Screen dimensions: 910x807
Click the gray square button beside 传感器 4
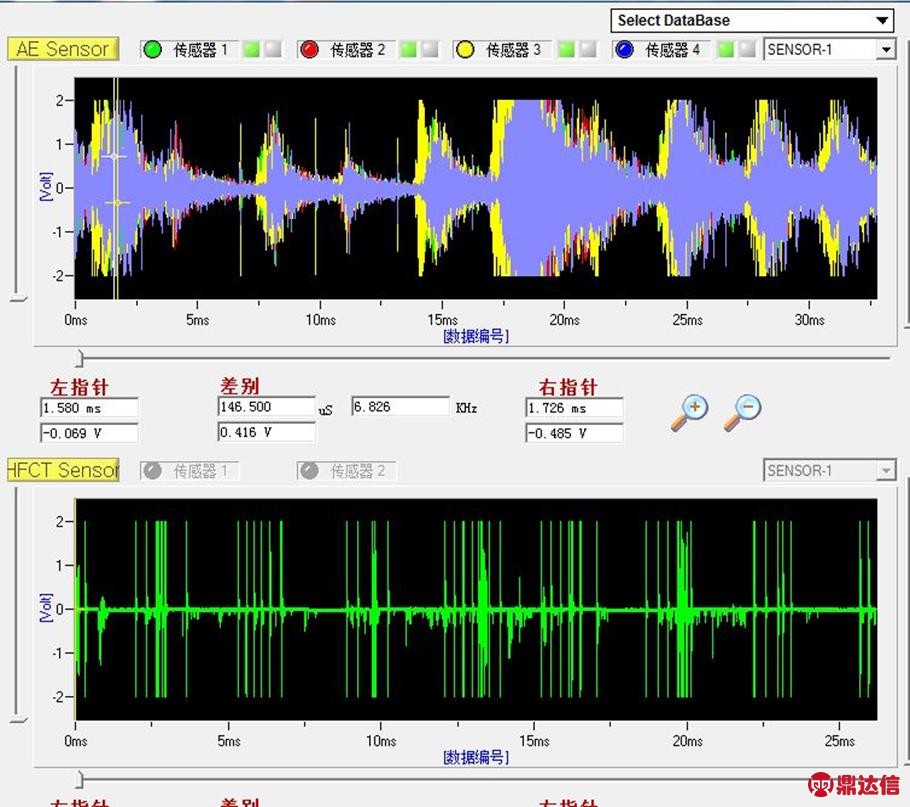click(748, 50)
